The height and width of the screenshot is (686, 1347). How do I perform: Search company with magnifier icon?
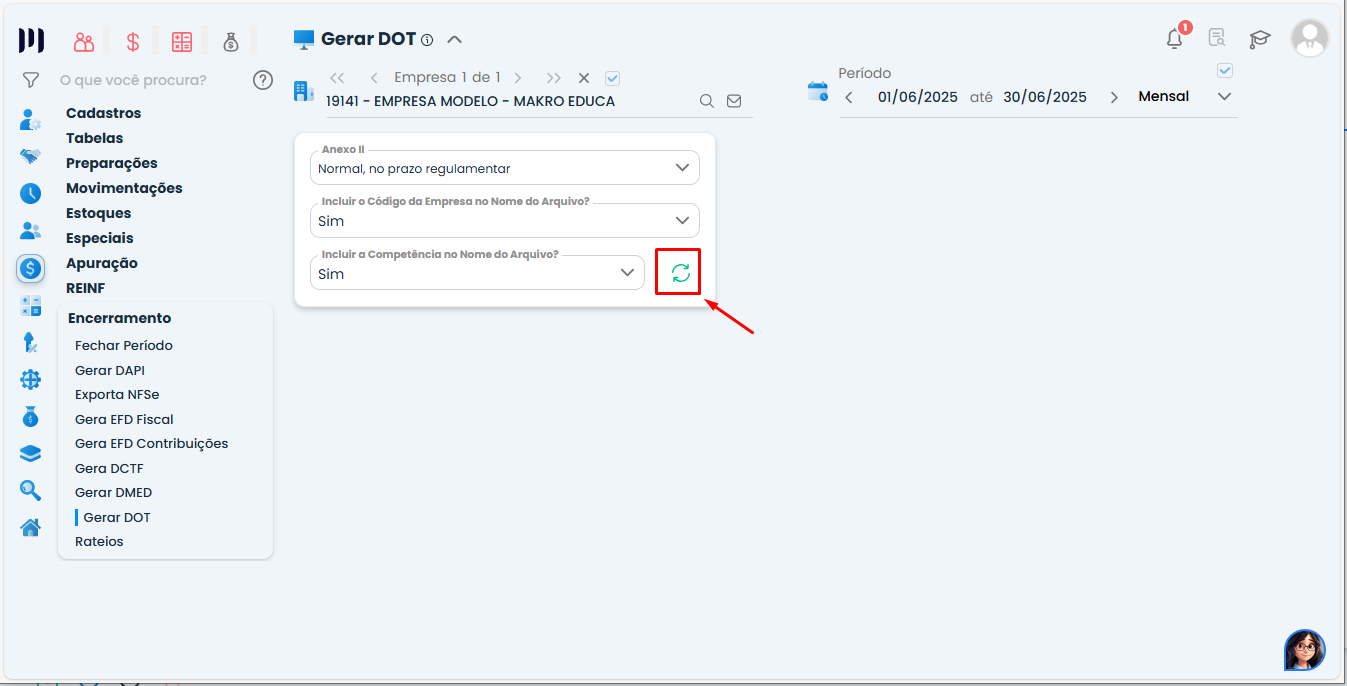point(706,101)
